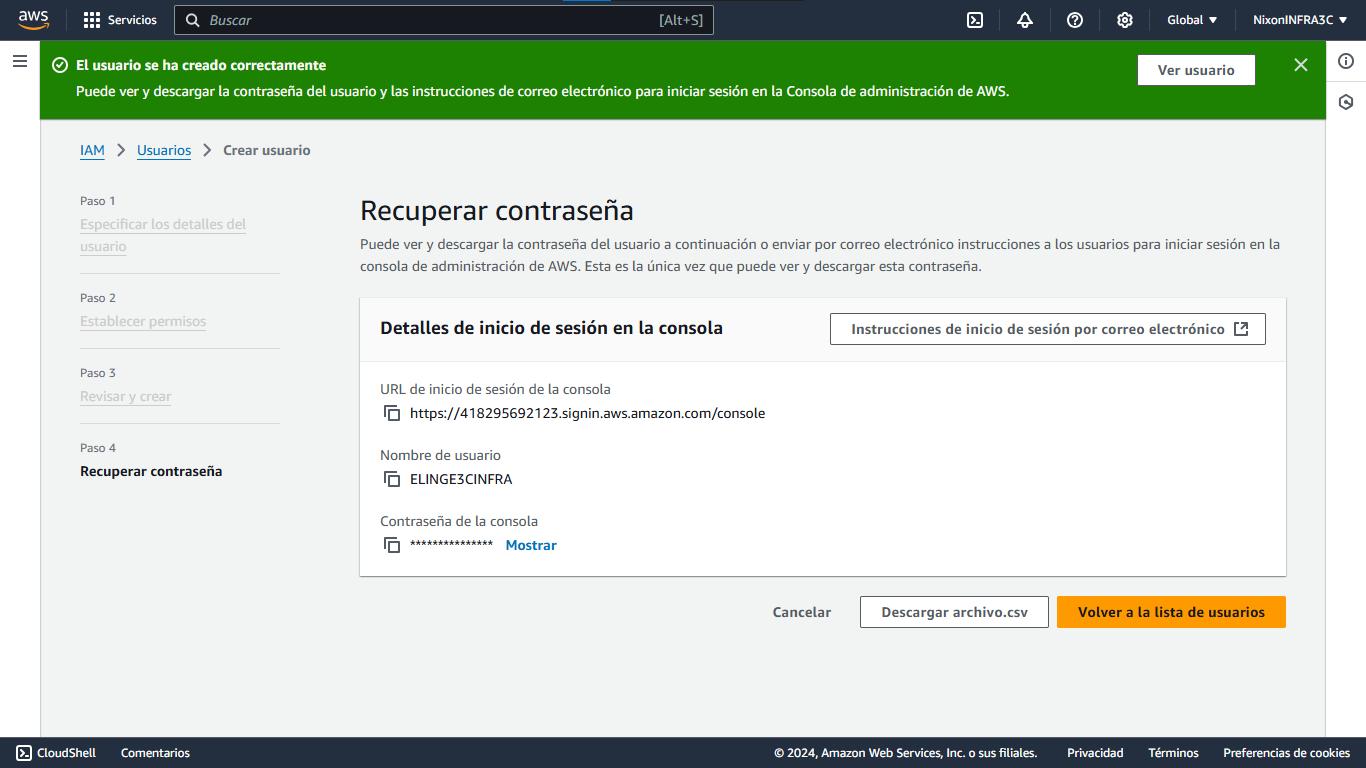1366x768 pixels.
Task: Open Comentarios in the footer
Action: click(155, 753)
